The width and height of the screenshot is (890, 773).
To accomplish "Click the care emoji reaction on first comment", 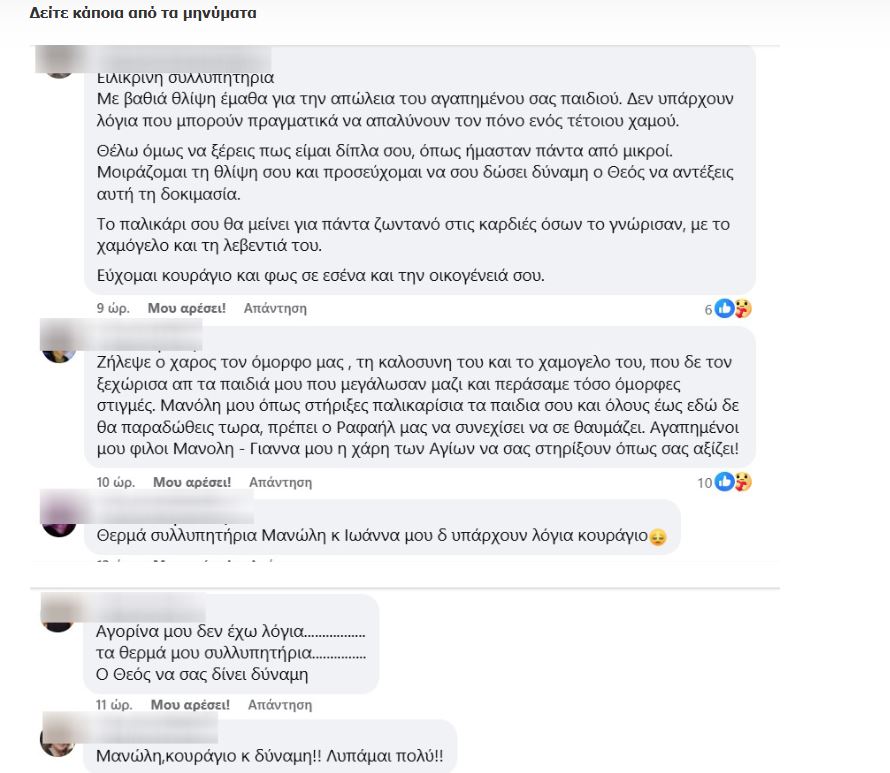I will (x=742, y=308).
